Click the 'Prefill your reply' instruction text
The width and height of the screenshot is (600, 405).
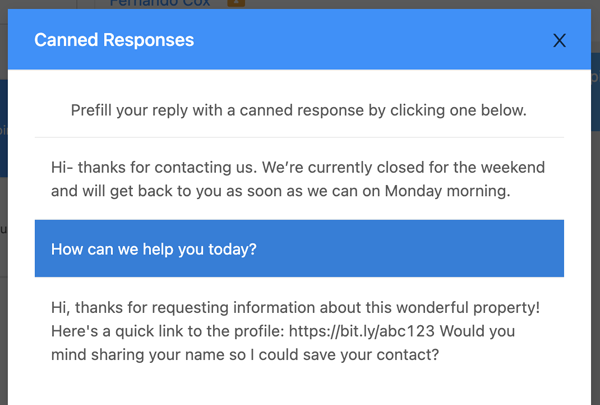coord(298,110)
